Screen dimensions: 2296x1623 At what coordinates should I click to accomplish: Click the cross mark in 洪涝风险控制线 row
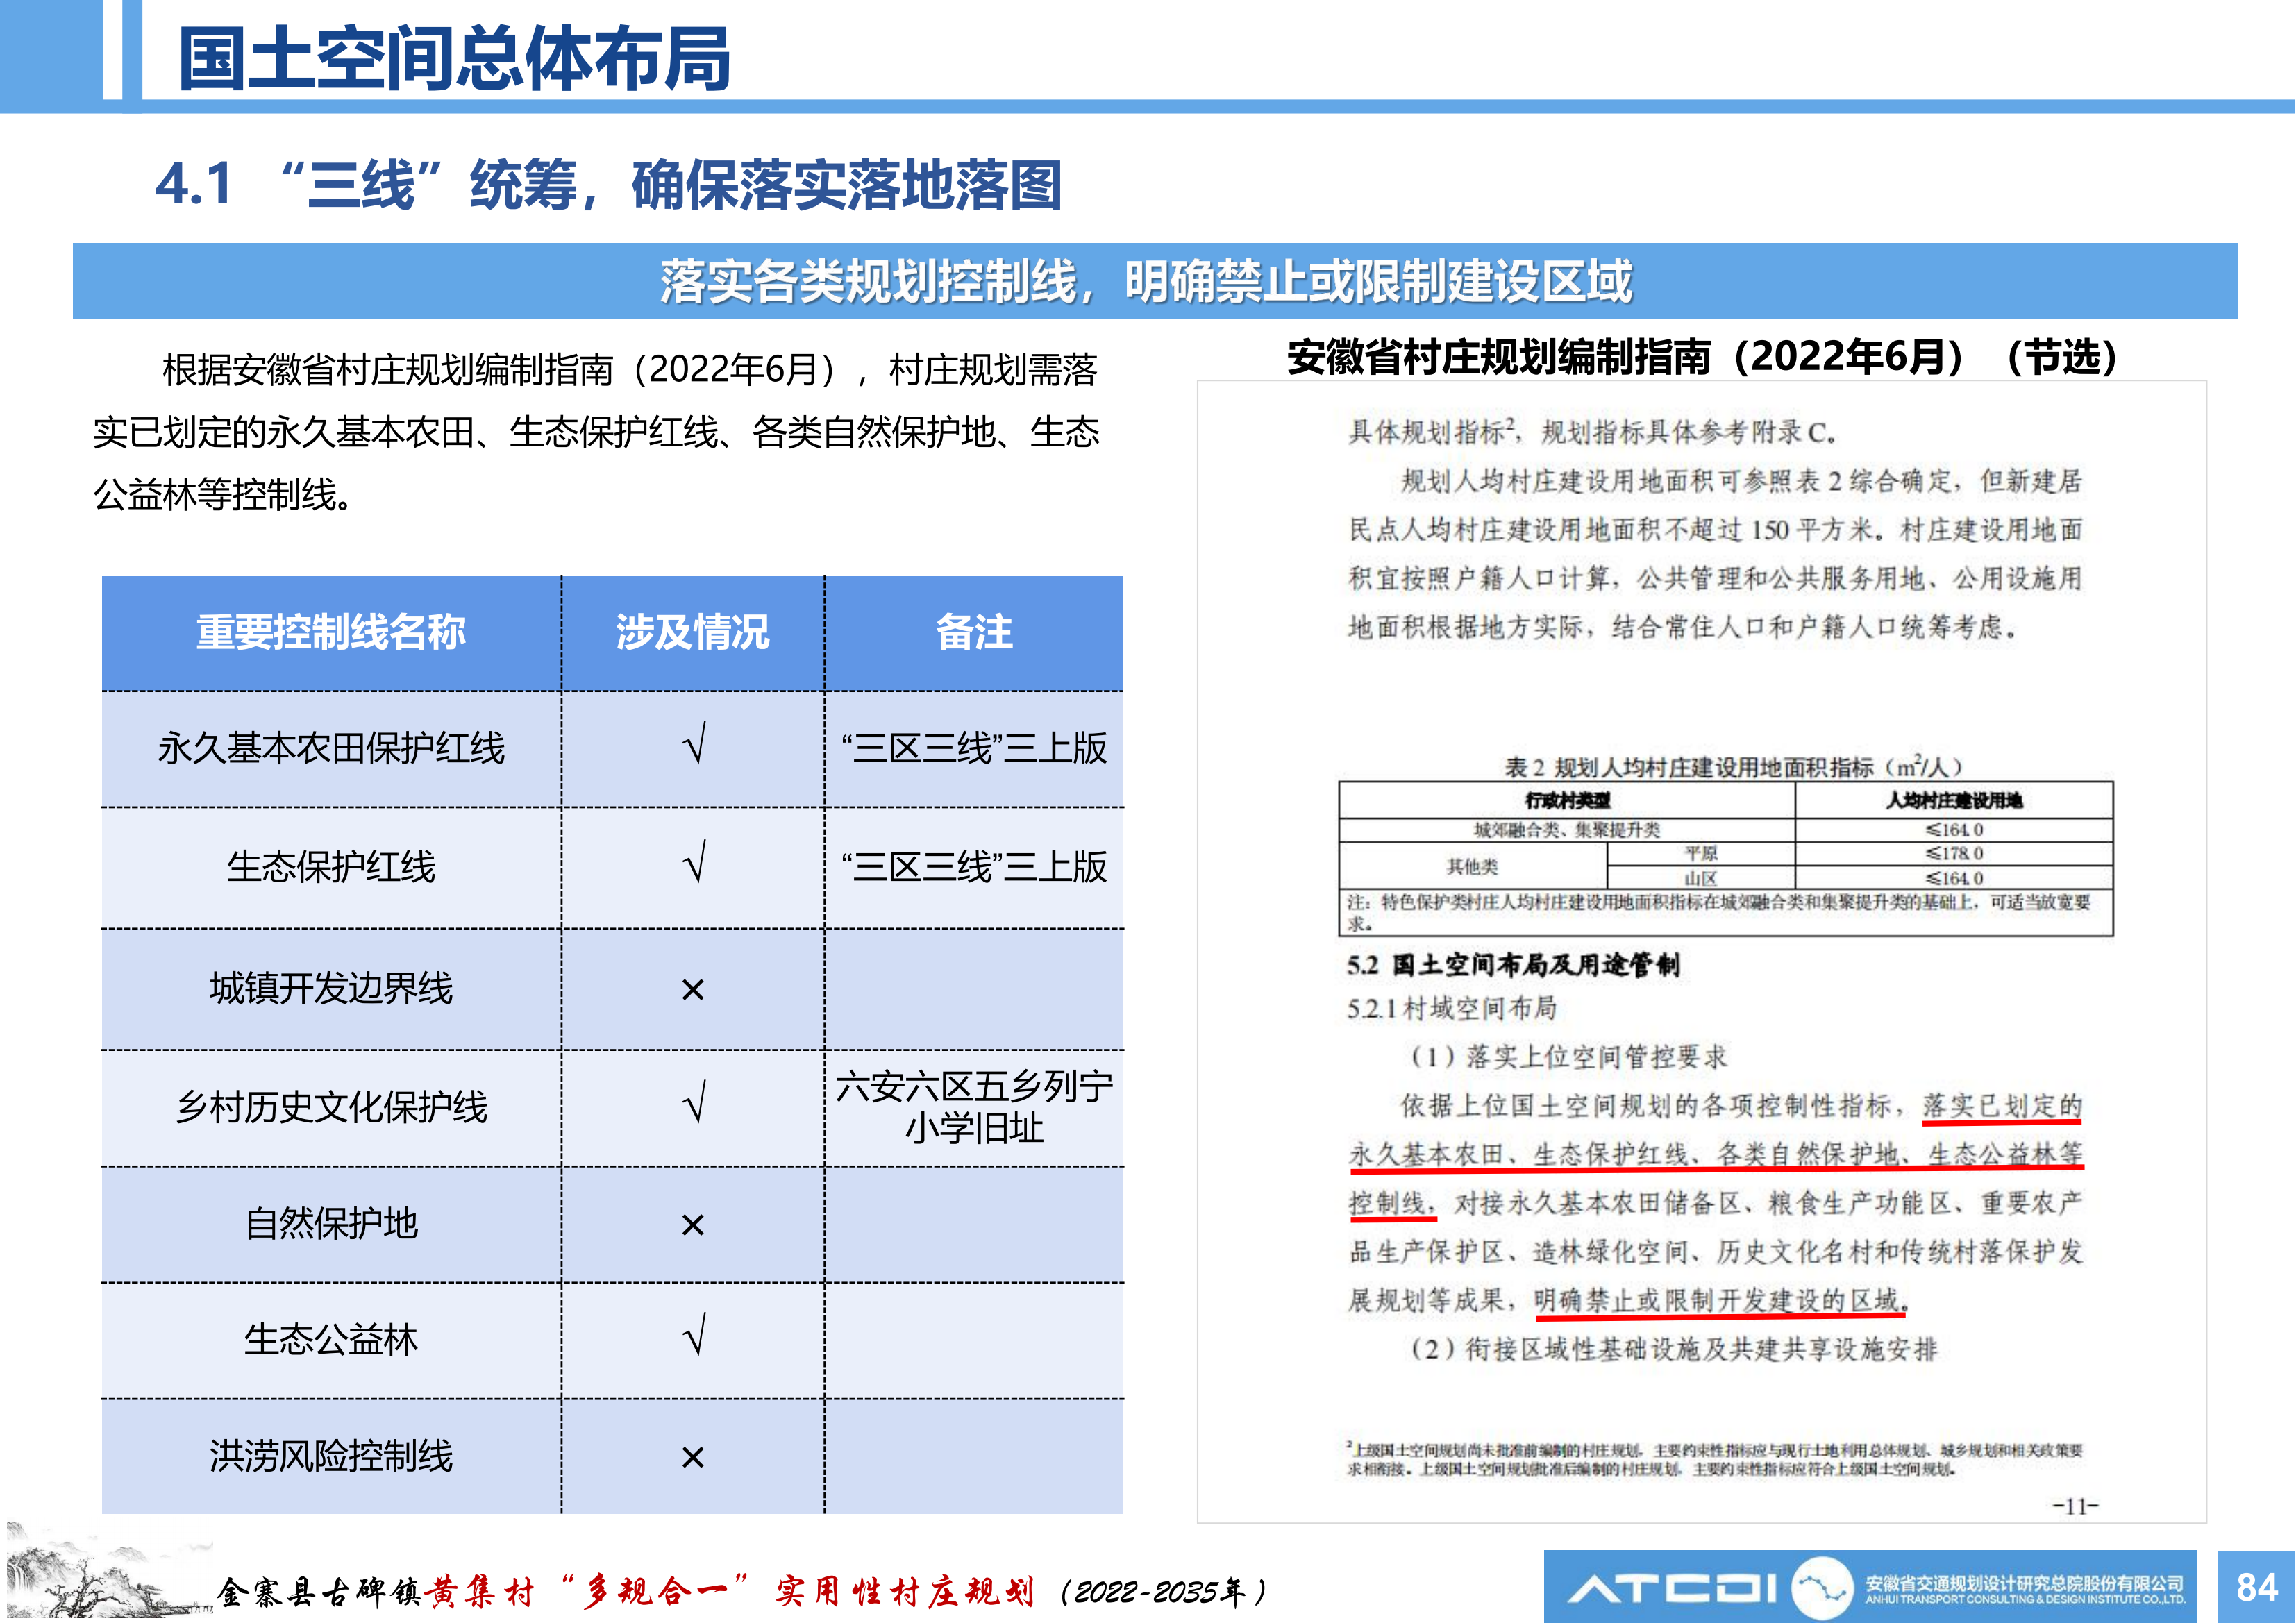(x=693, y=1457)
